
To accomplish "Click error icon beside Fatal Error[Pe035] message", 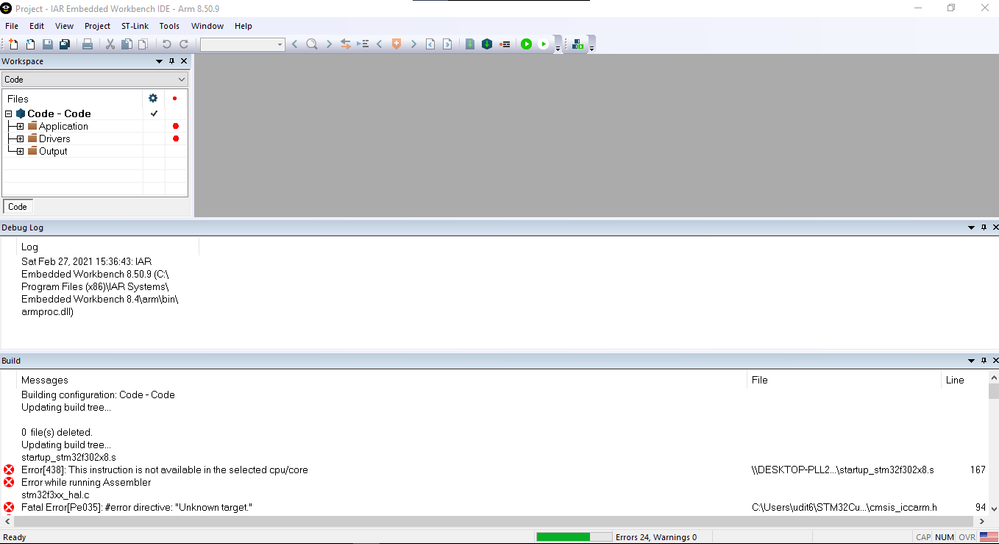I will pos(9,507).
